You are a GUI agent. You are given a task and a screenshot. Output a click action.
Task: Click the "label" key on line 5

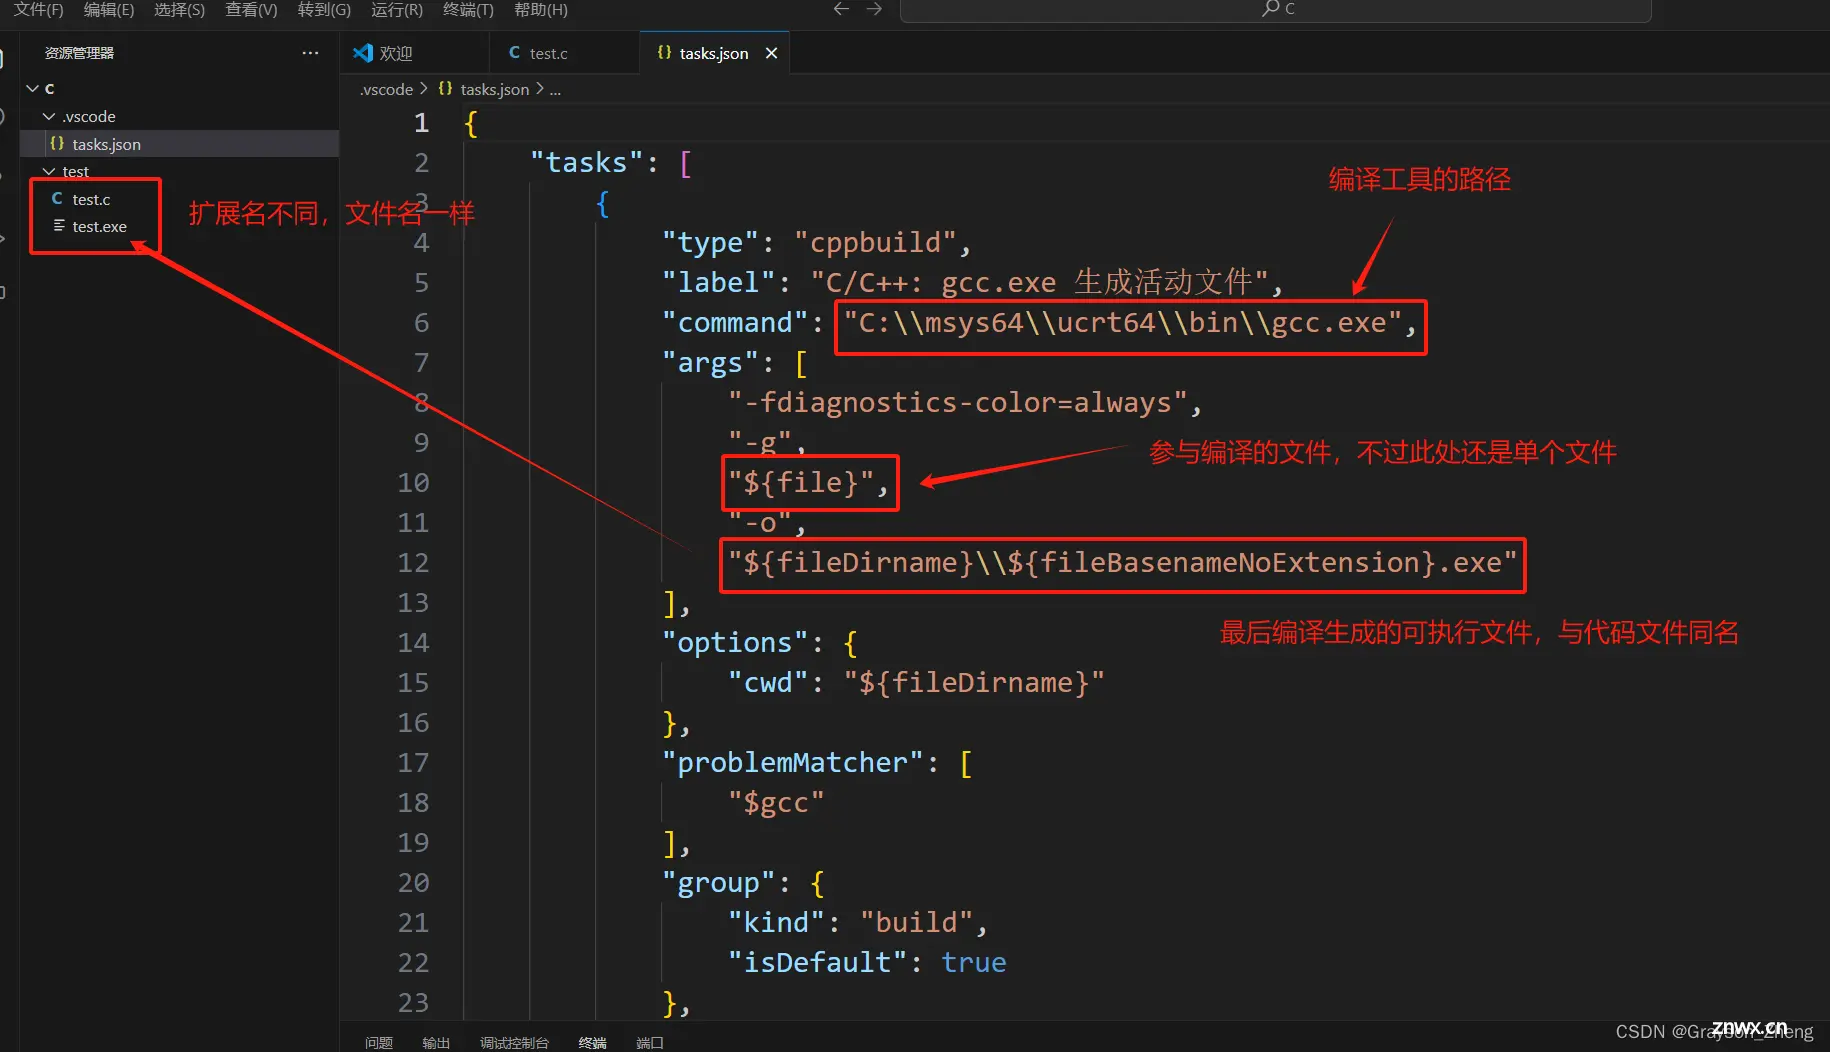[x=719, y=283]
